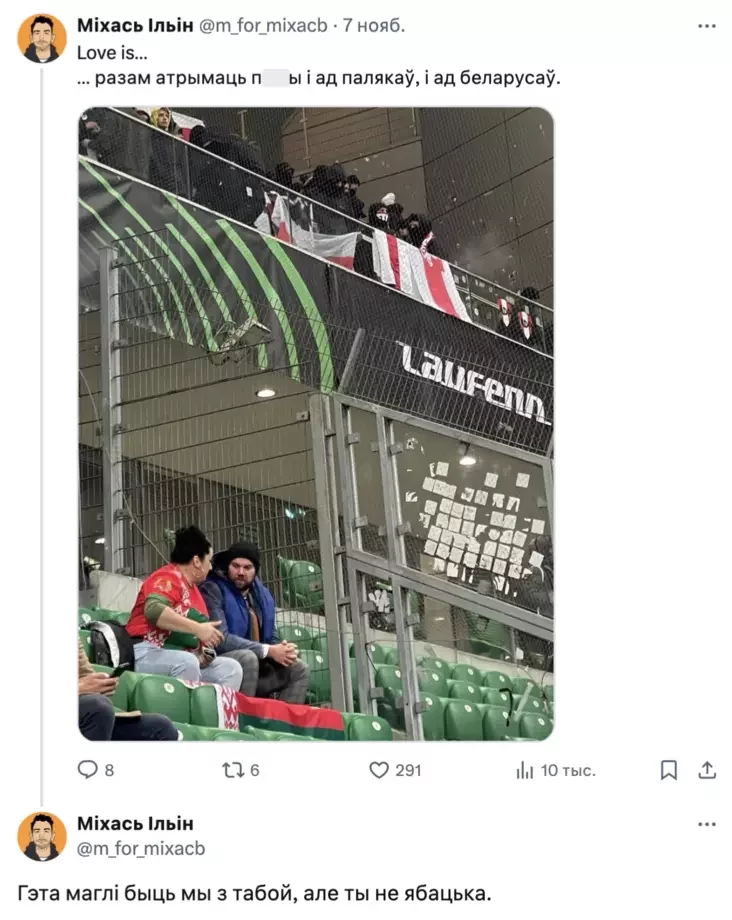Click the reply speech-bubble icon
Viewport: 732px width, 920px height.
[x=87, y=769]
